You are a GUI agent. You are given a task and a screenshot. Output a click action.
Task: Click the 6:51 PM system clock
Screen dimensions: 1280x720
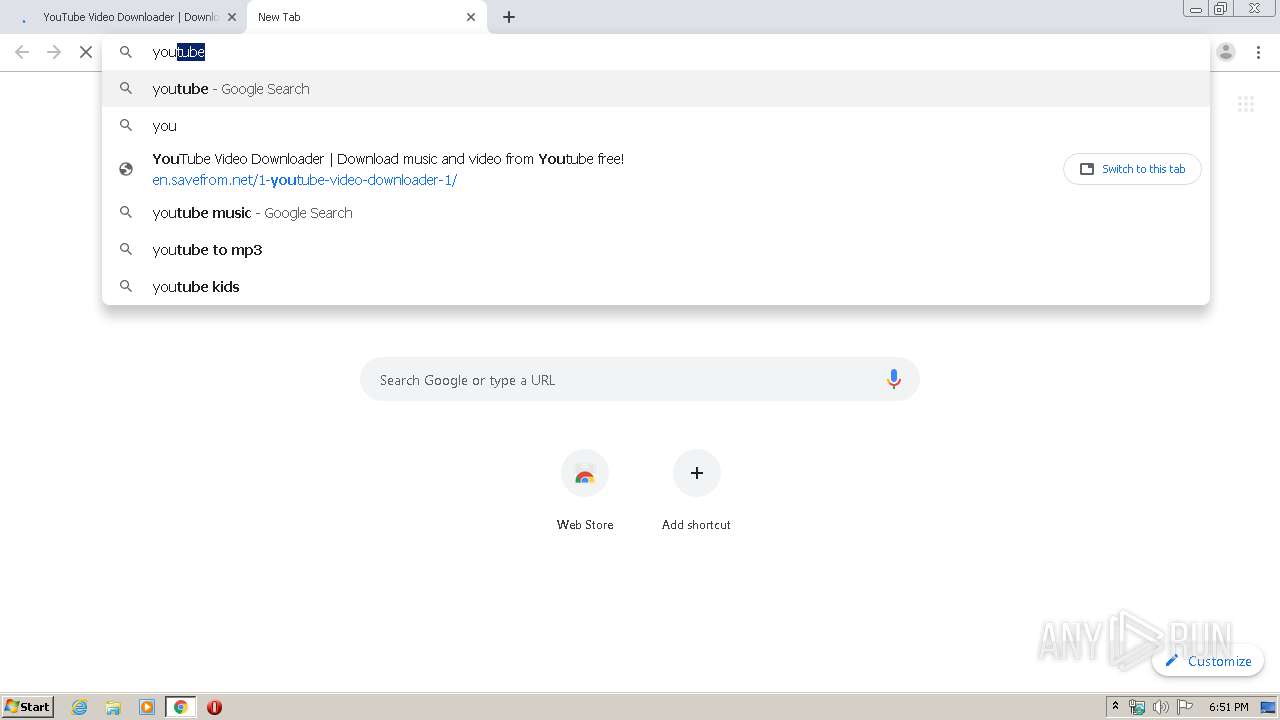click(x=1228, y=707)
